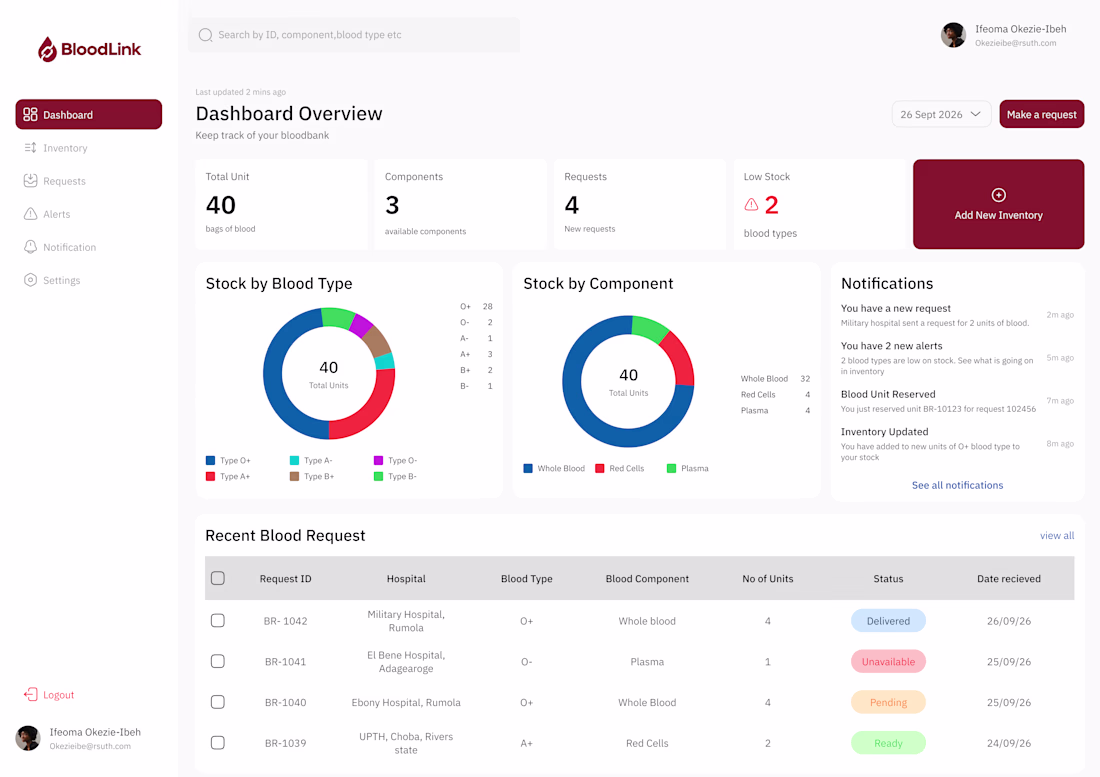Image resolution: width=1100 pixels, height=777 pixels.
Task: Click the Alerts warning triangle icon
Action: [30, 214]
